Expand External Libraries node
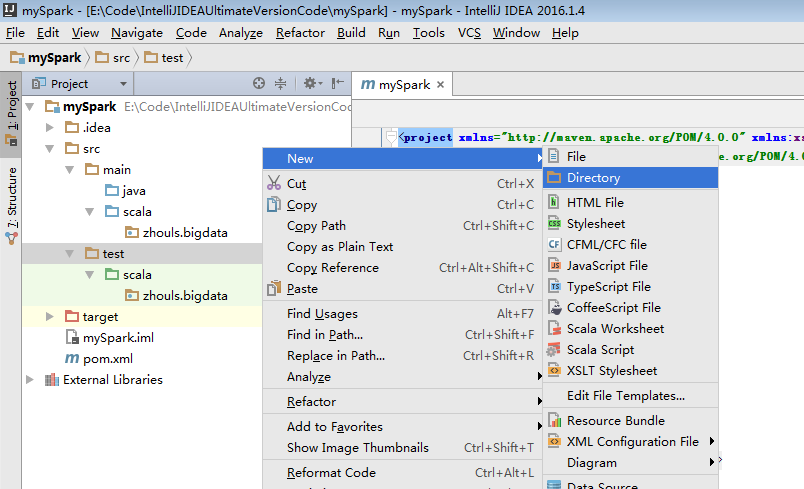Viewport: 804px width, 489px height. click(x=30, y=379)
